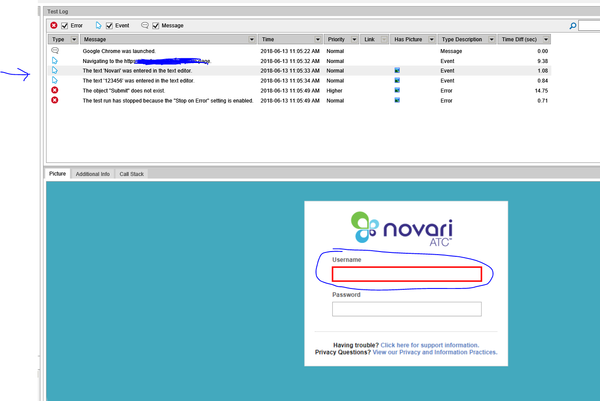Click event icon of the '123456' text row
600x401 pixels.
point(55,80)
